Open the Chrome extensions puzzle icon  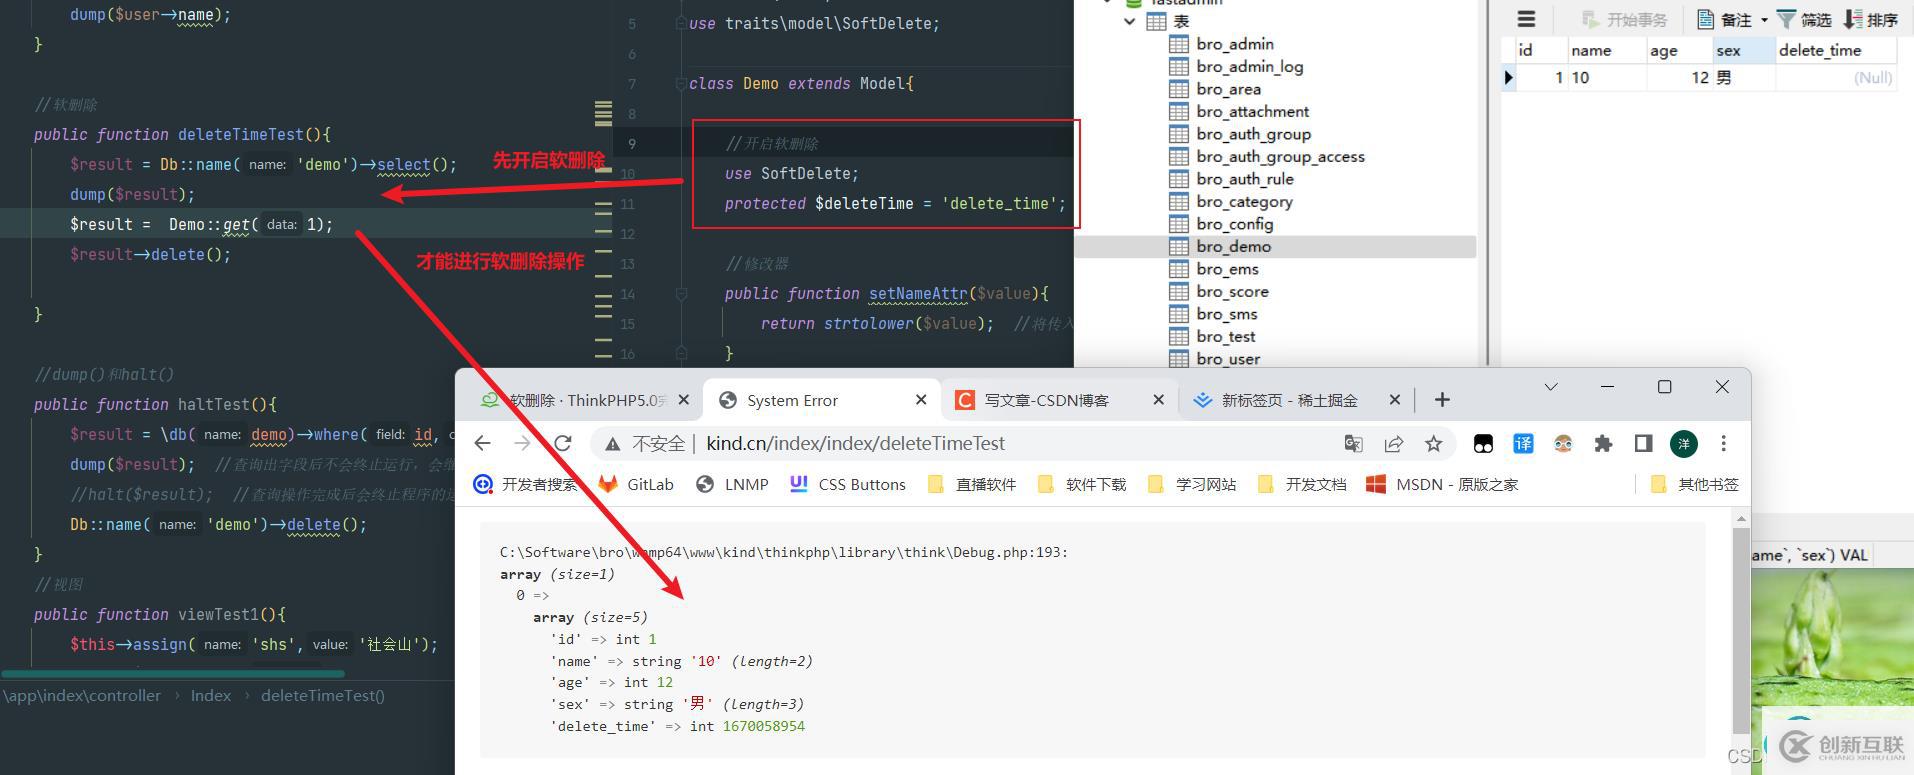pos(1603,443)
